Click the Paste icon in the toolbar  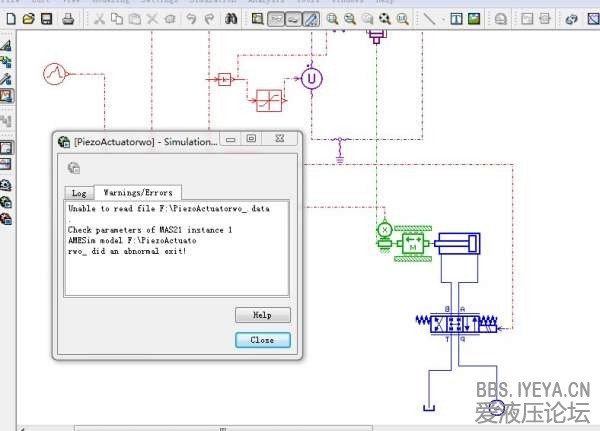(x=134, y=19)
